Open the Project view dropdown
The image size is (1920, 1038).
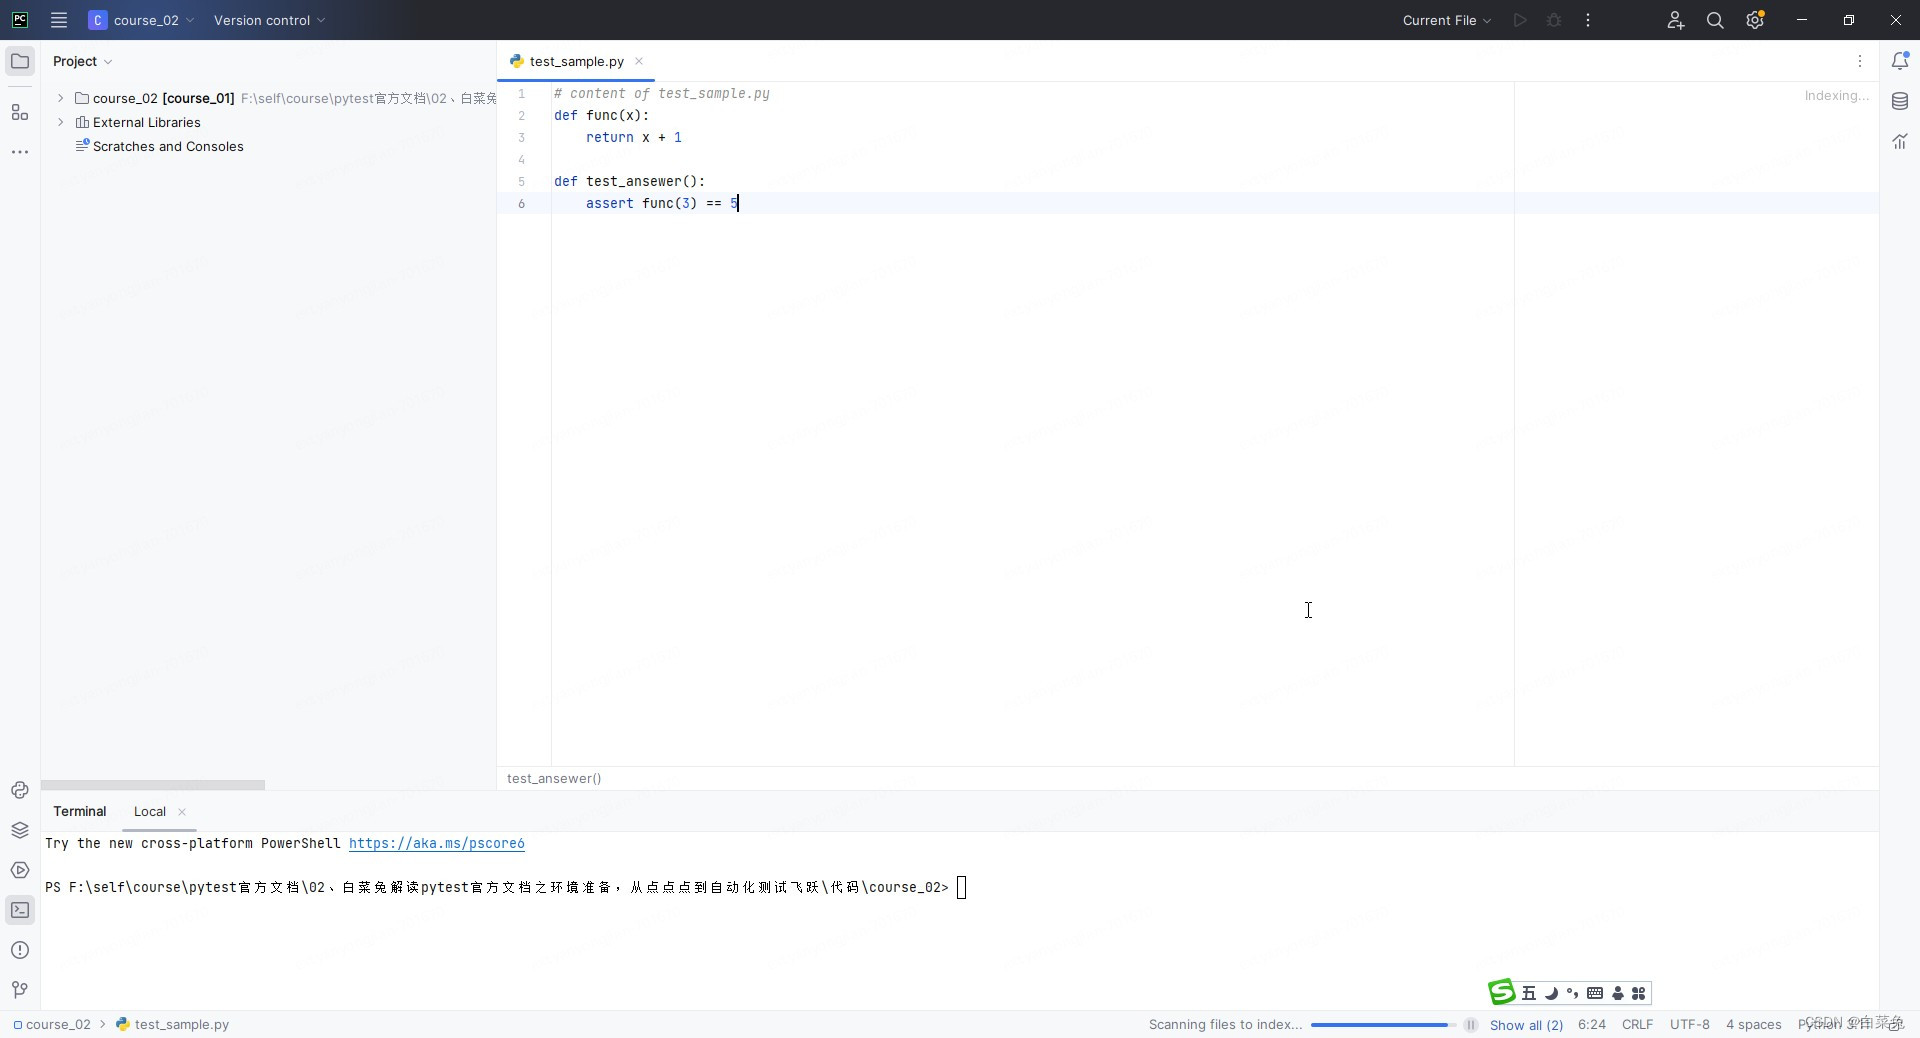click(82, 61)
